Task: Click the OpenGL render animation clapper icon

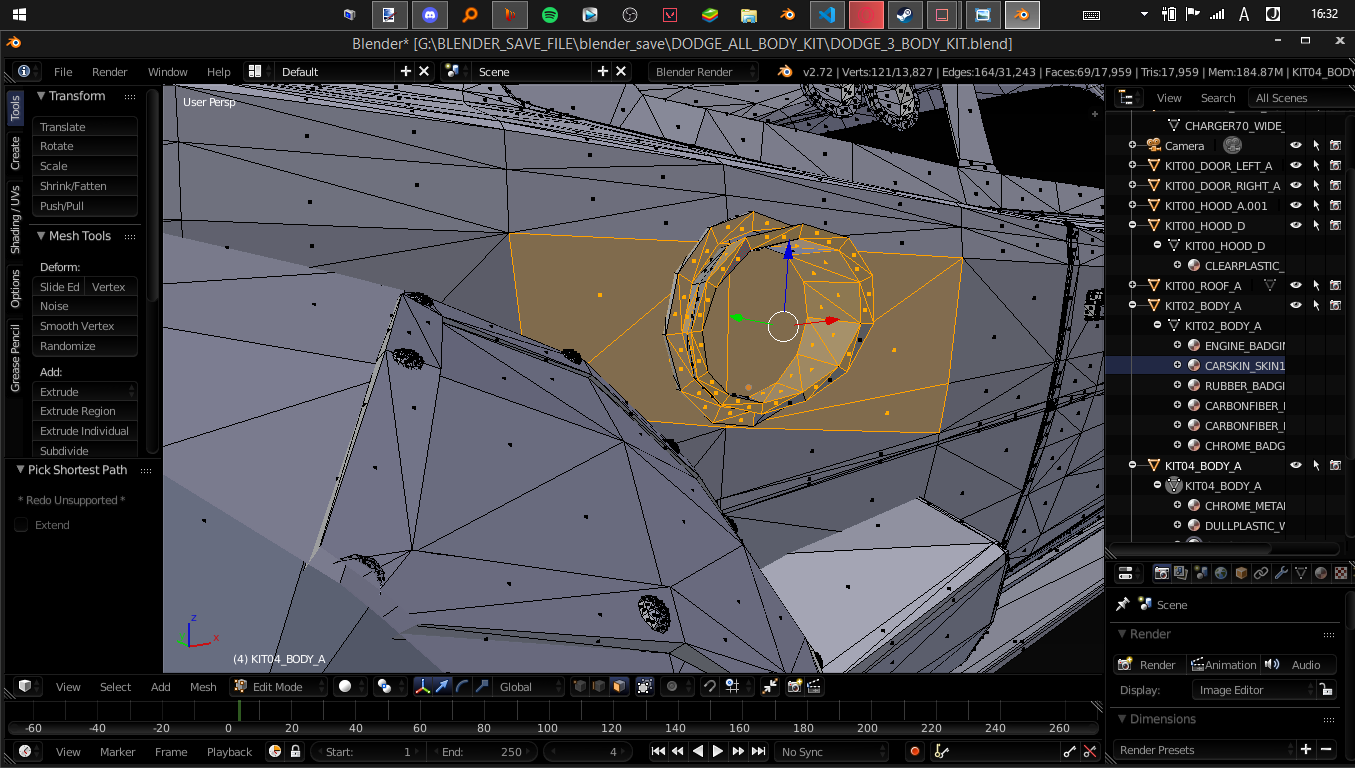Action: pos(814,687)
